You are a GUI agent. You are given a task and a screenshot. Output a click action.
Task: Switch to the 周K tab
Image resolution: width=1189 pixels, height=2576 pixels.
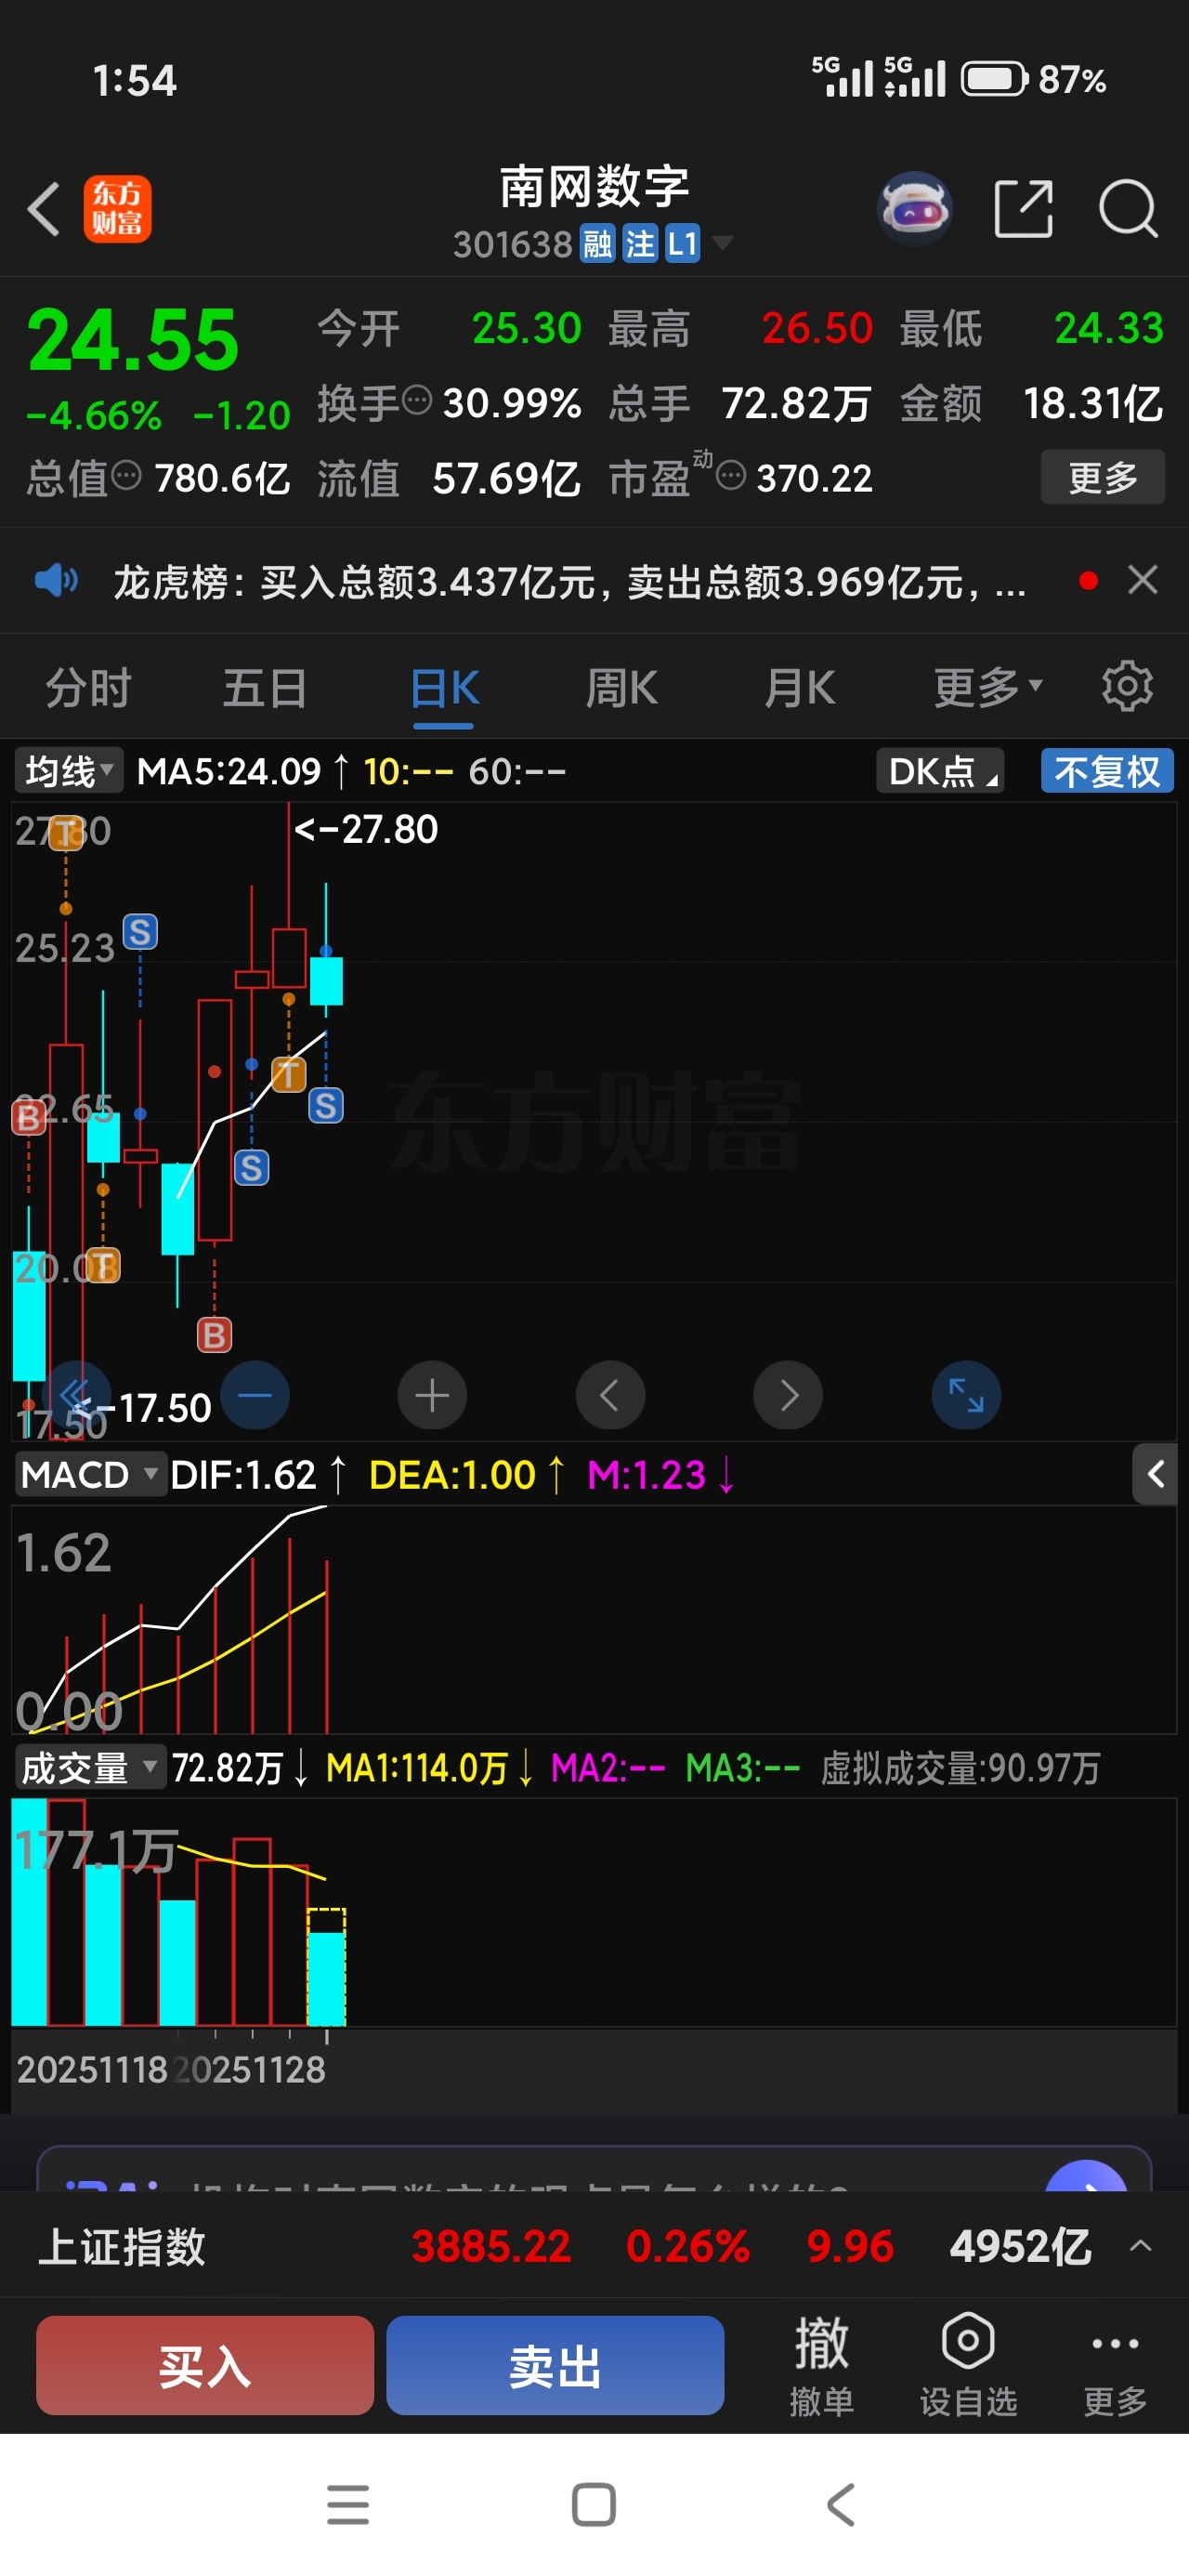tap(621, 687)
